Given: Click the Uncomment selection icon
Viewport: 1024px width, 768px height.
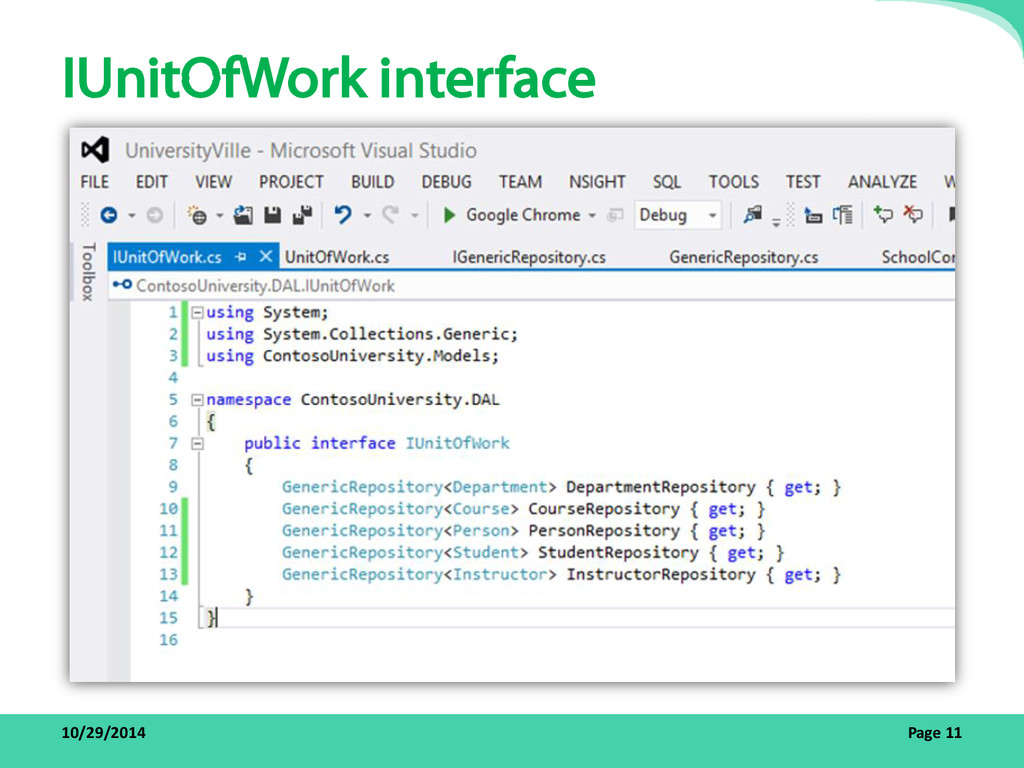Looking at the screenshot, I should coord(913,215).
